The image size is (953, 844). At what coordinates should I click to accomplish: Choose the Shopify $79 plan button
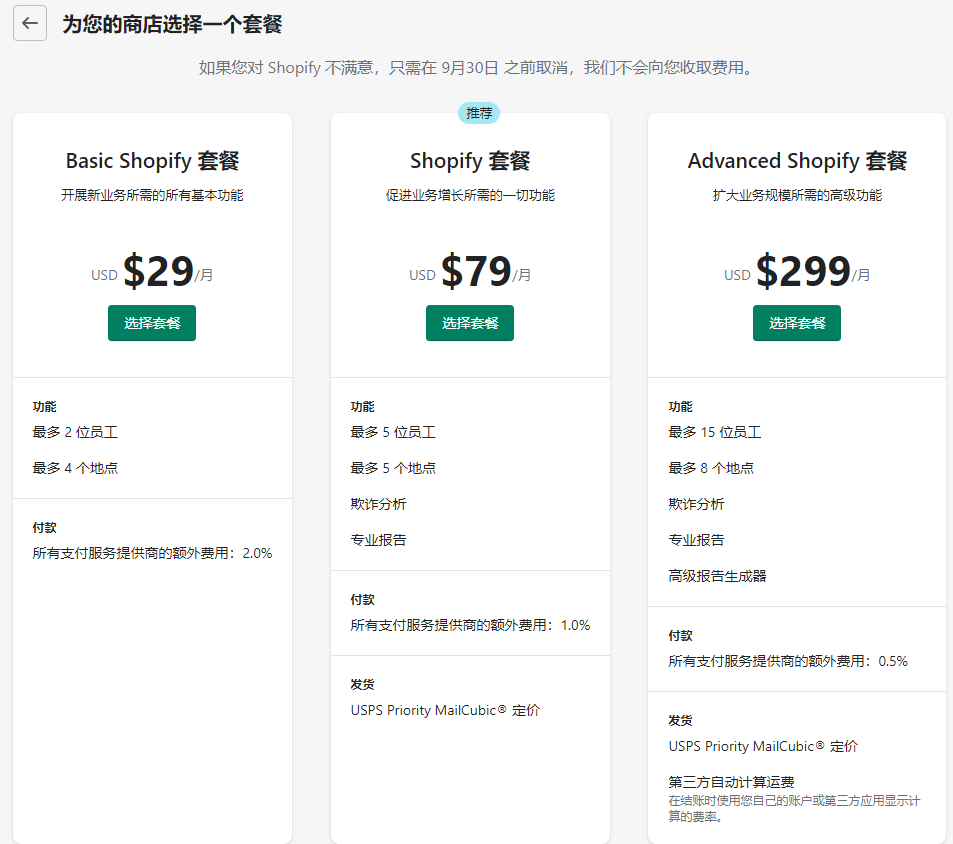click(x=470, y=323)
